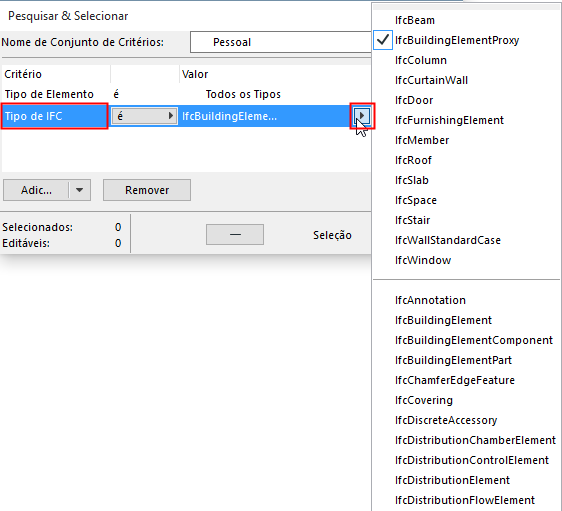562x511 pixels.
Task: Click the Seleção label
Action: (x=332, y=235)
